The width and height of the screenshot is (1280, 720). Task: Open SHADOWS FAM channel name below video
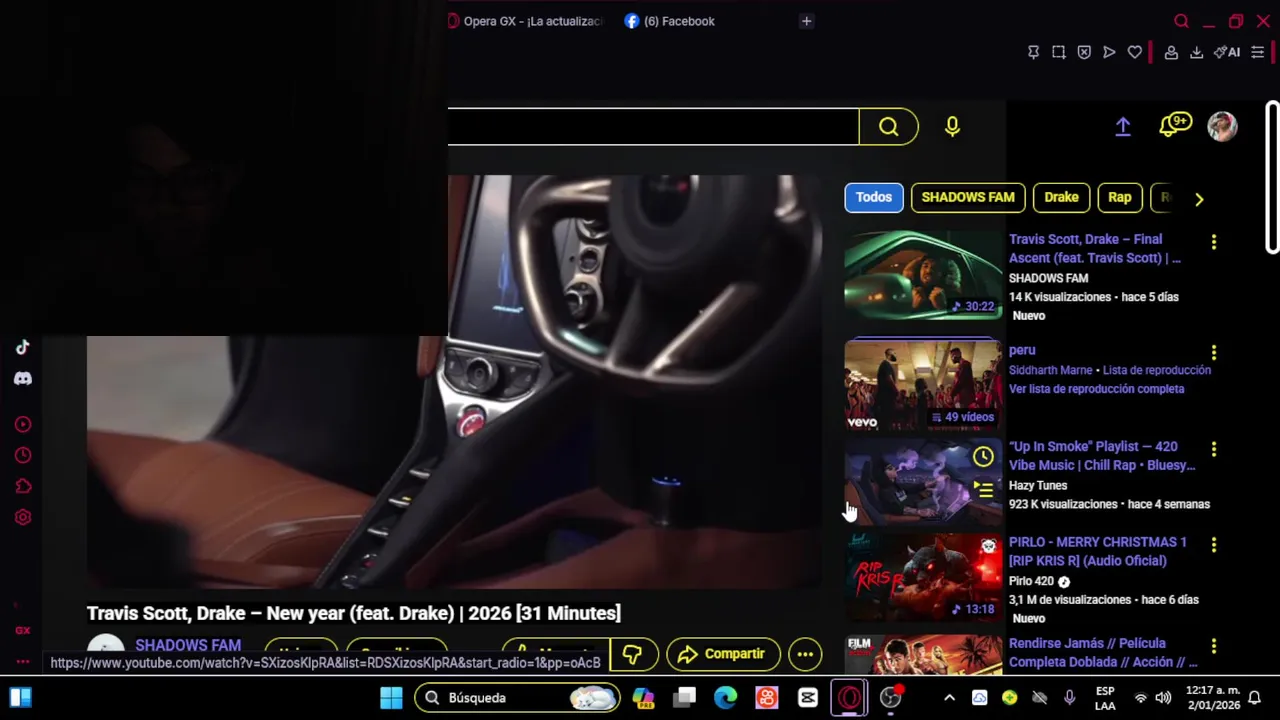[188, 646]
